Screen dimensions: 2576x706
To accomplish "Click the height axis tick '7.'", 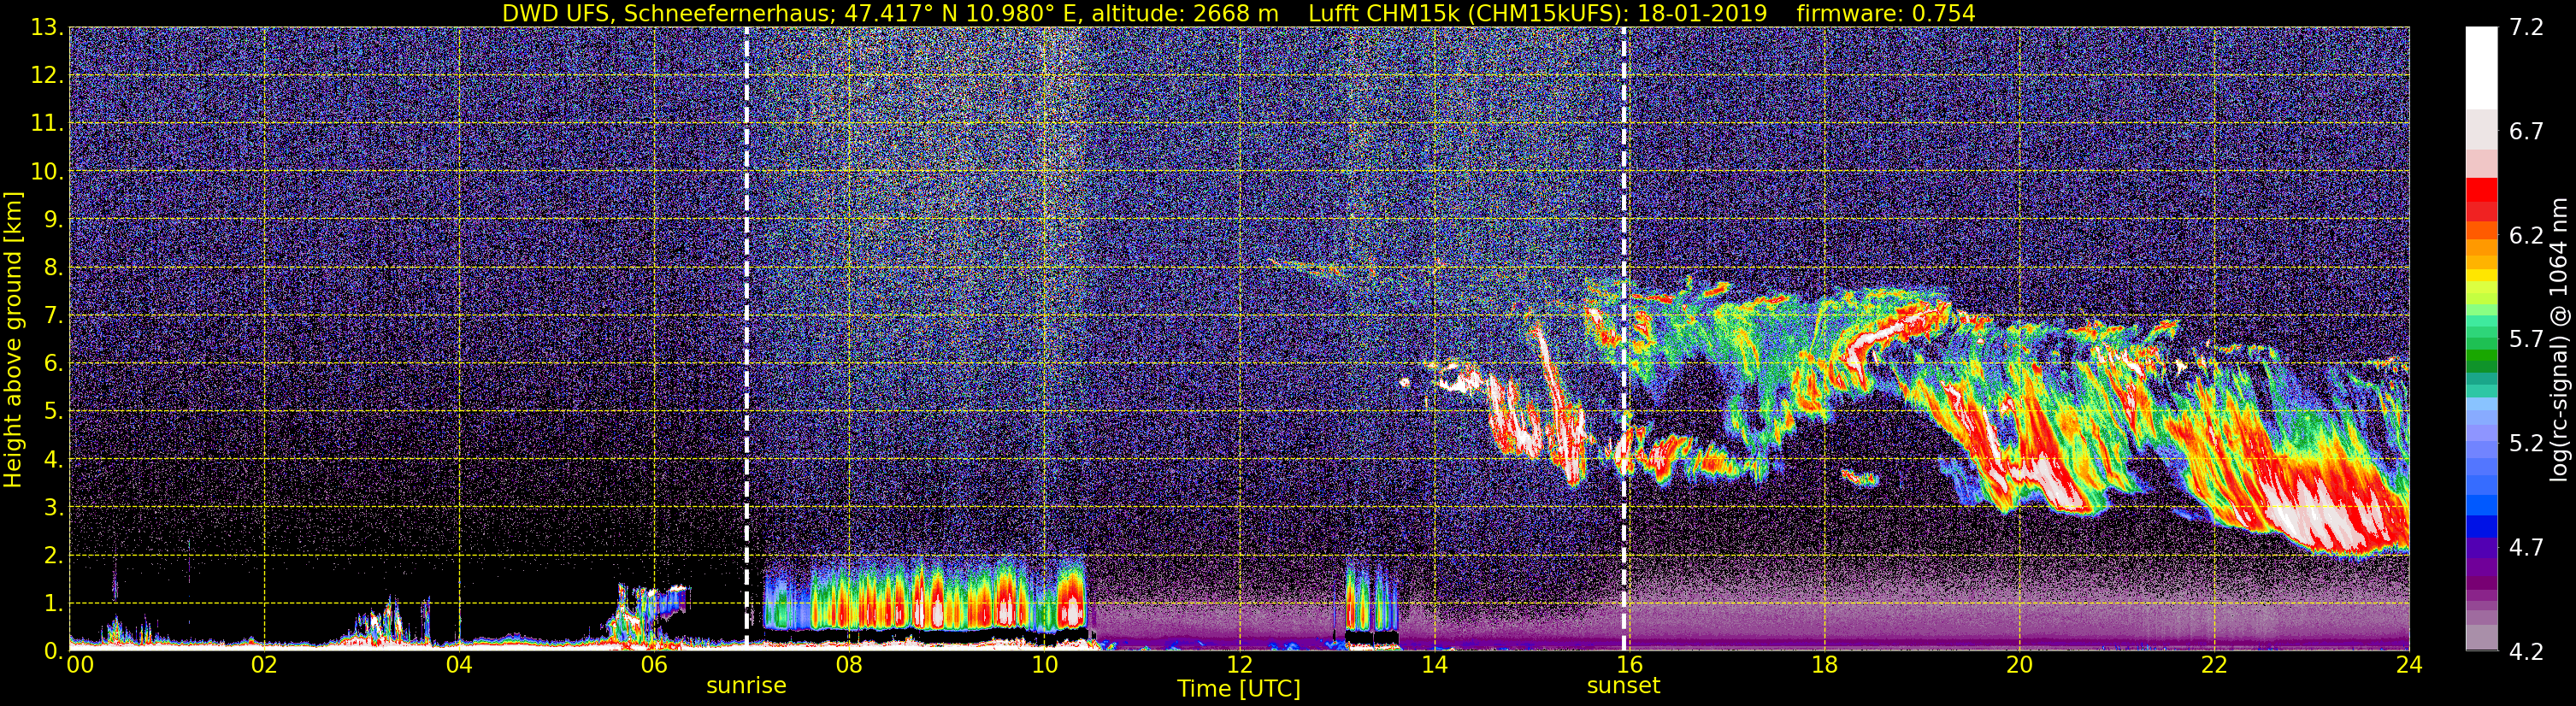I will (53, 315).
